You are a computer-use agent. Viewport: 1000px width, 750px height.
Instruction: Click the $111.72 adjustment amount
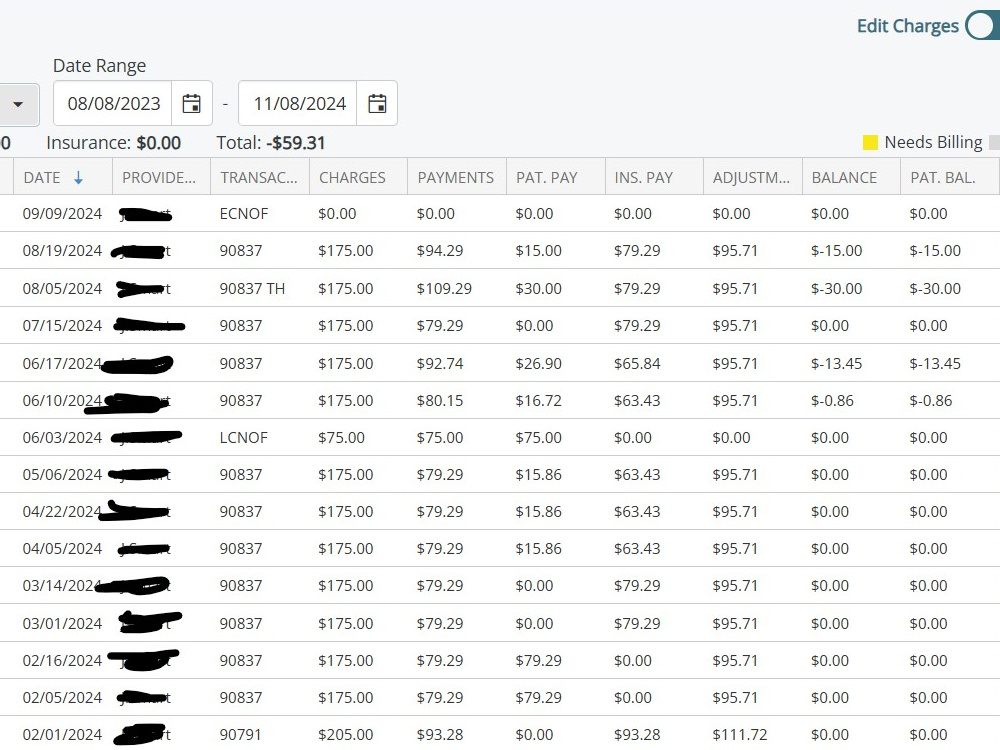click(740, 735)
